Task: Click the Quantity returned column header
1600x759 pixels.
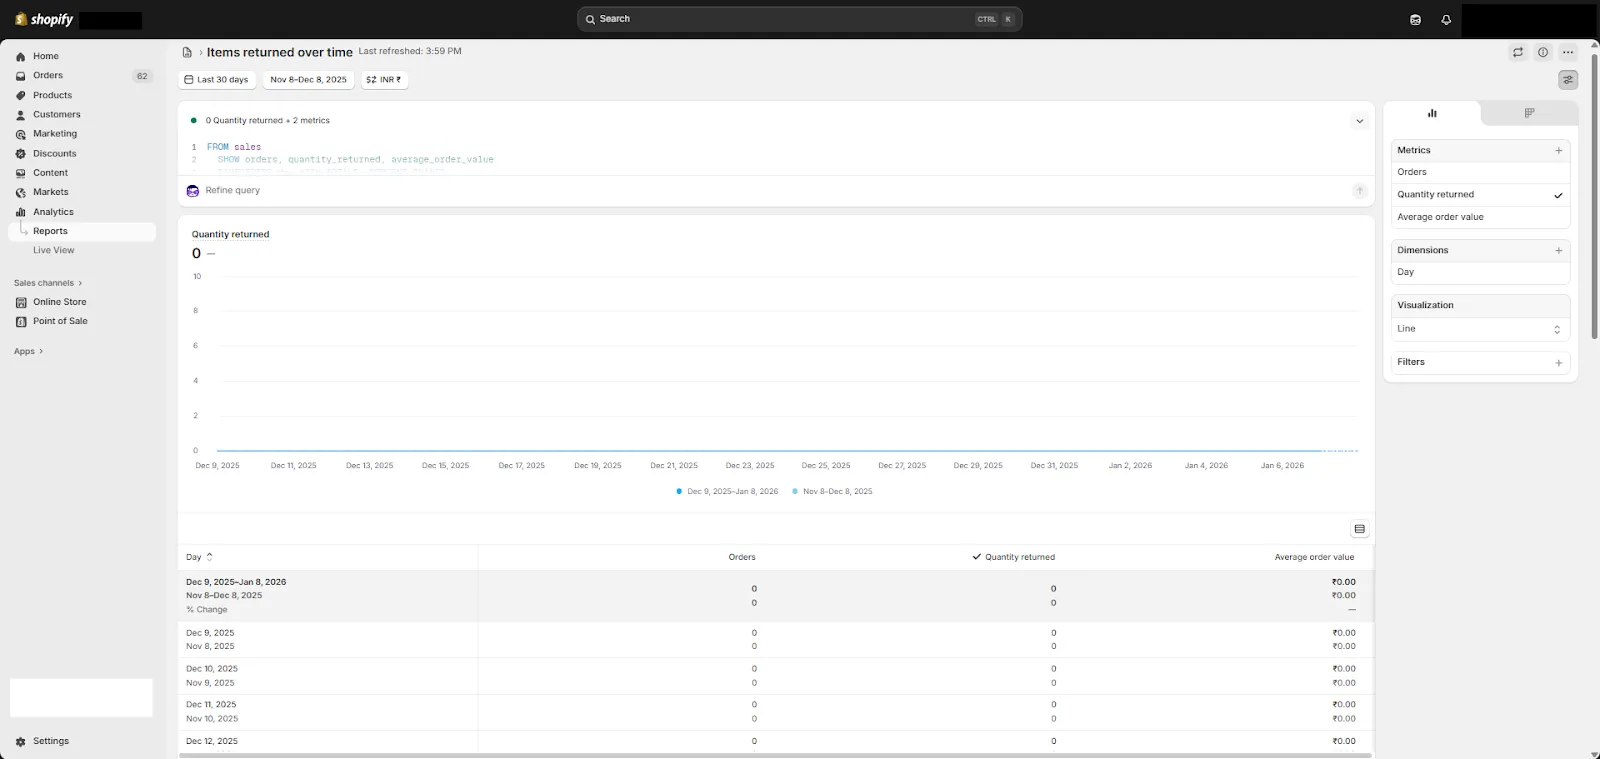Action: tap(1013, 557)
